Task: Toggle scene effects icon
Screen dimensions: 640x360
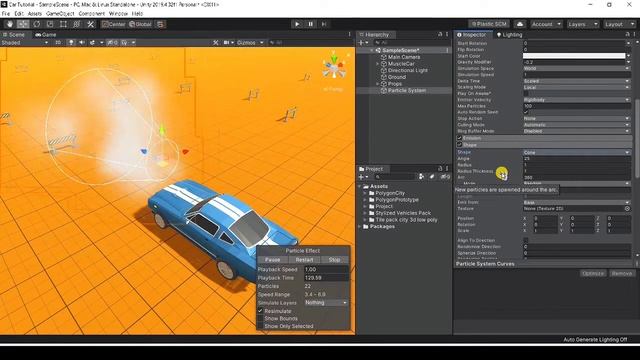Action: tap(92, 42)
